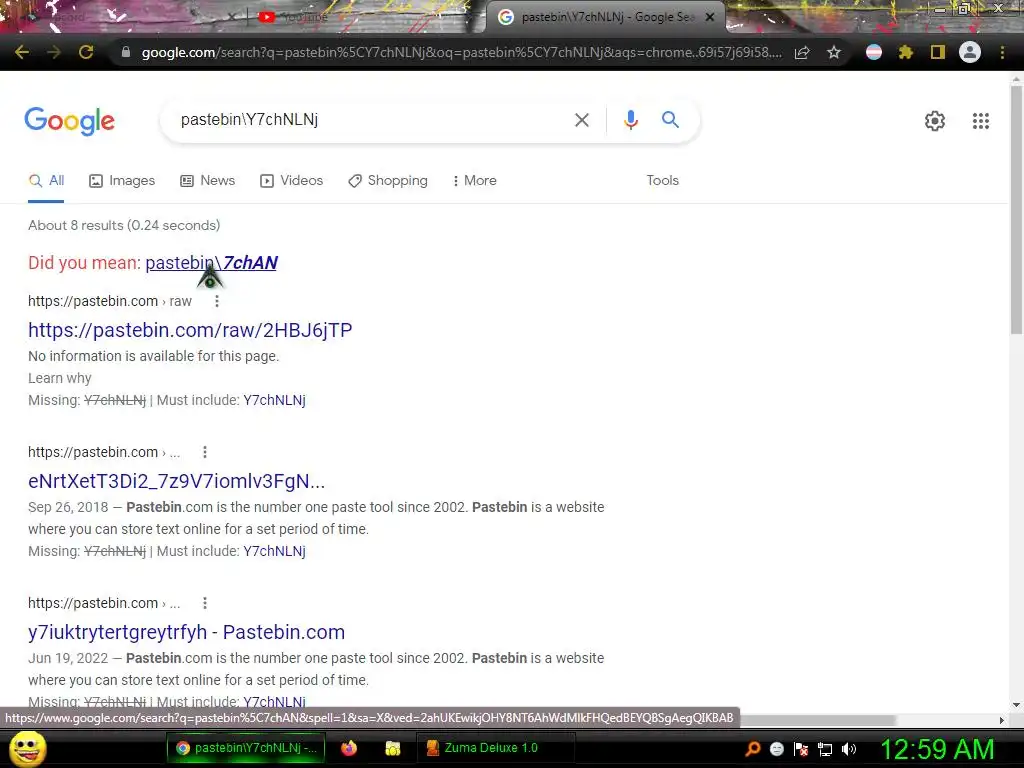Open the striped circle browser extension

click(874, 52)
